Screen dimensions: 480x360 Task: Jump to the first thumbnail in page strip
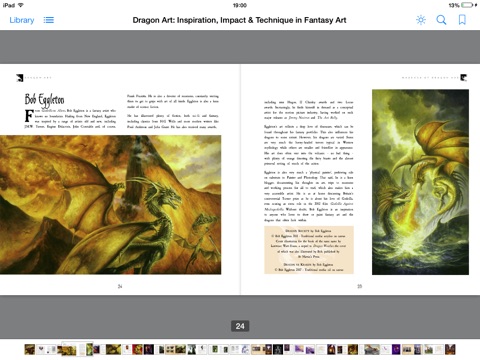(x=30, y=349)
